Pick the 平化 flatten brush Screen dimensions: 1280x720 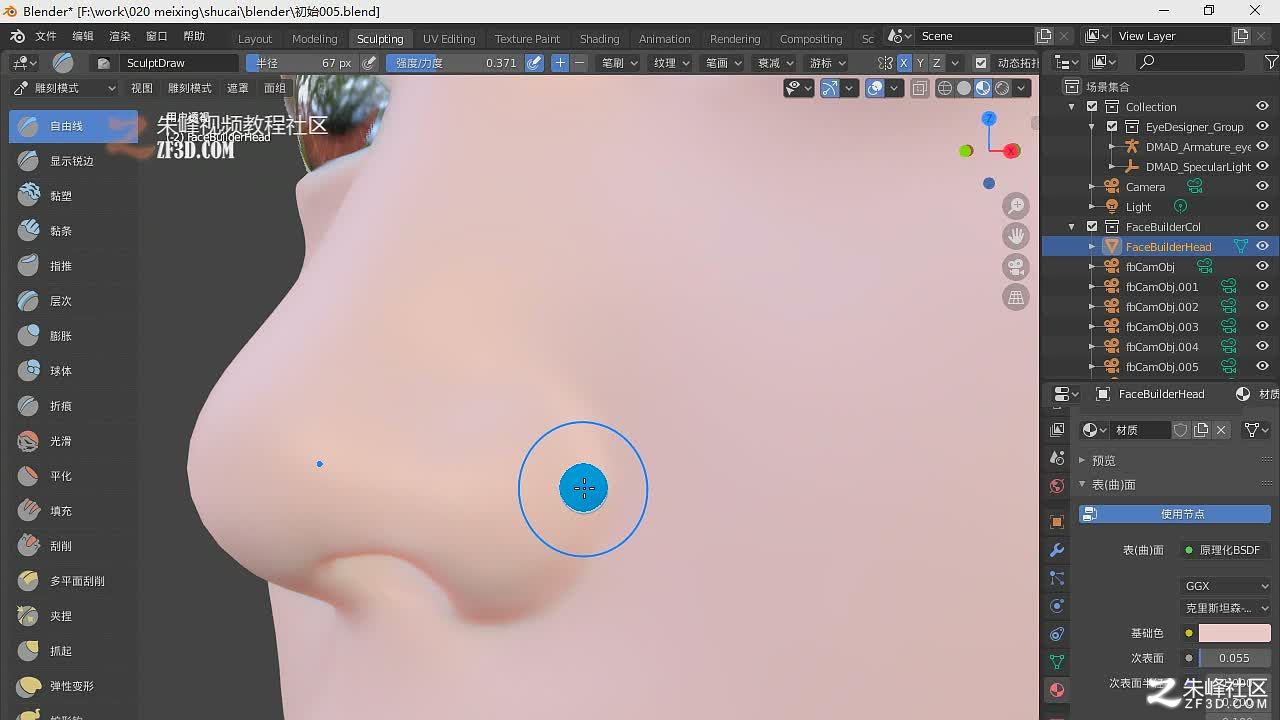pyautogui.click(x=73, y=476)
